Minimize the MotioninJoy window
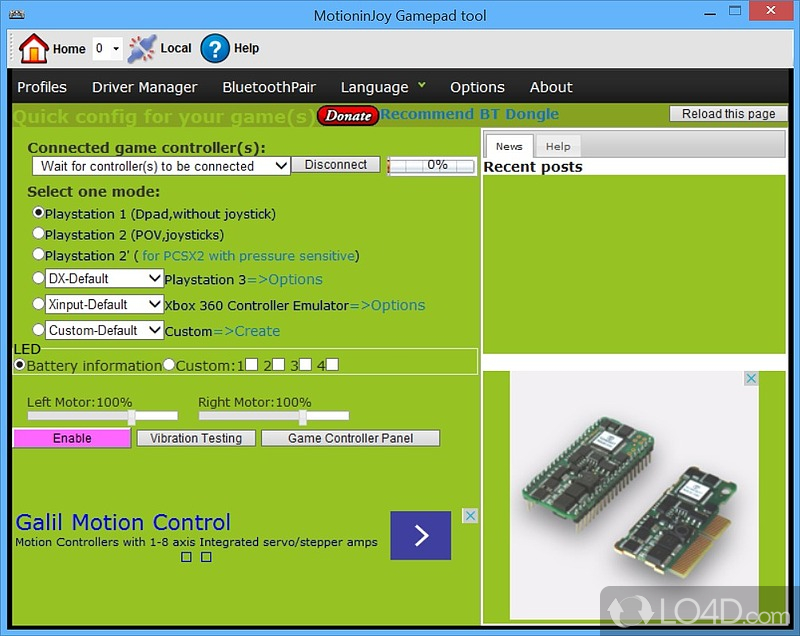 click(x=710, y=12)
